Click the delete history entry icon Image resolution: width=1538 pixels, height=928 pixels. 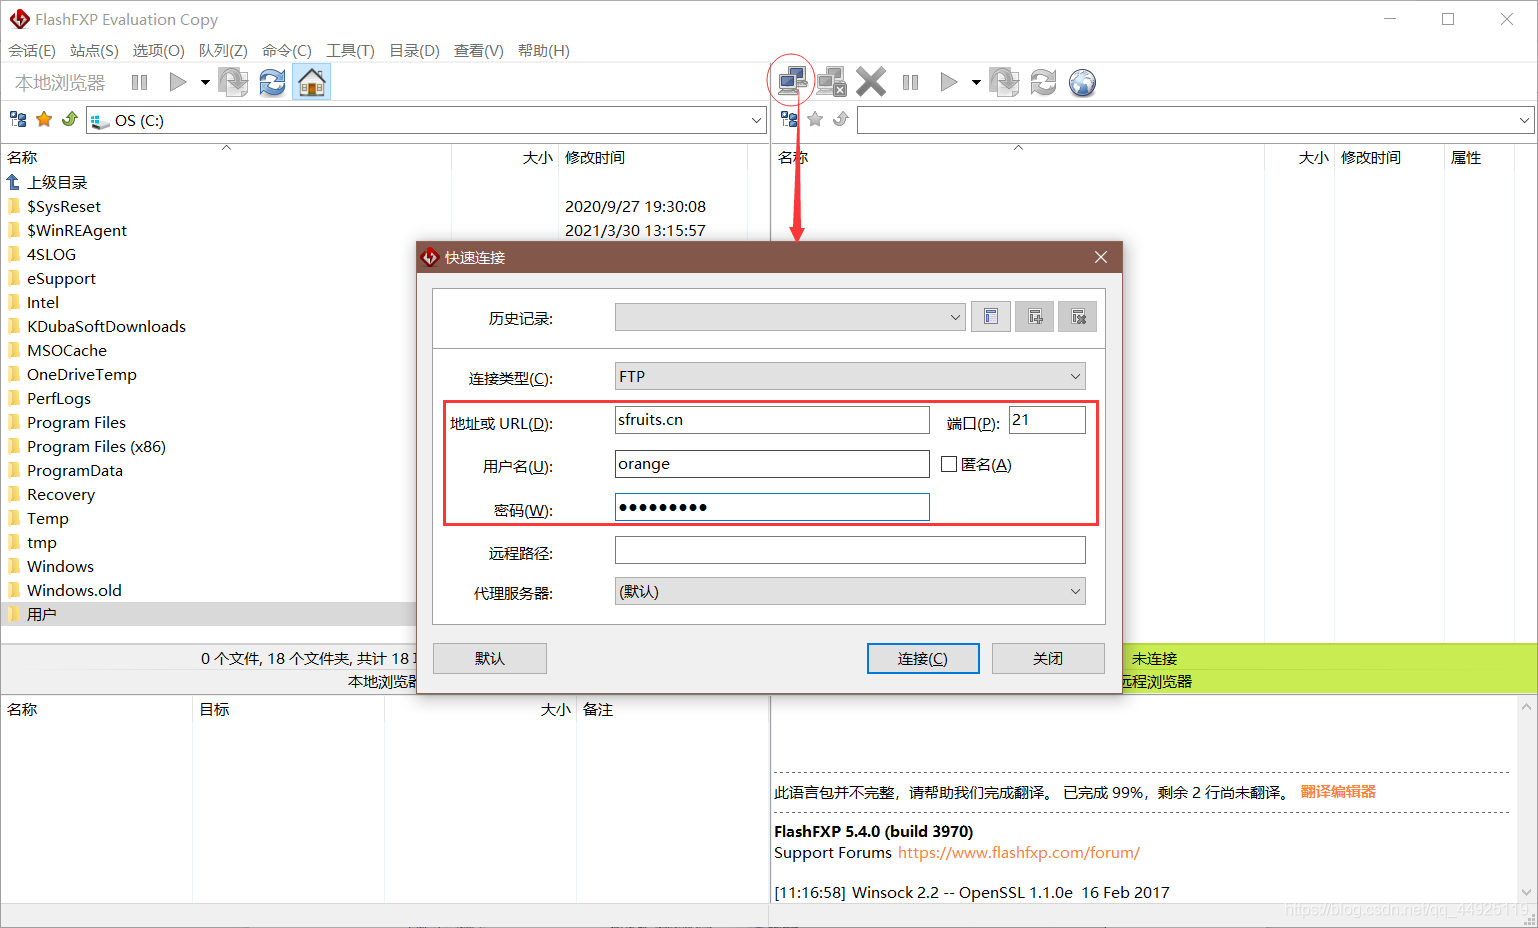(x=1078, y=317)
